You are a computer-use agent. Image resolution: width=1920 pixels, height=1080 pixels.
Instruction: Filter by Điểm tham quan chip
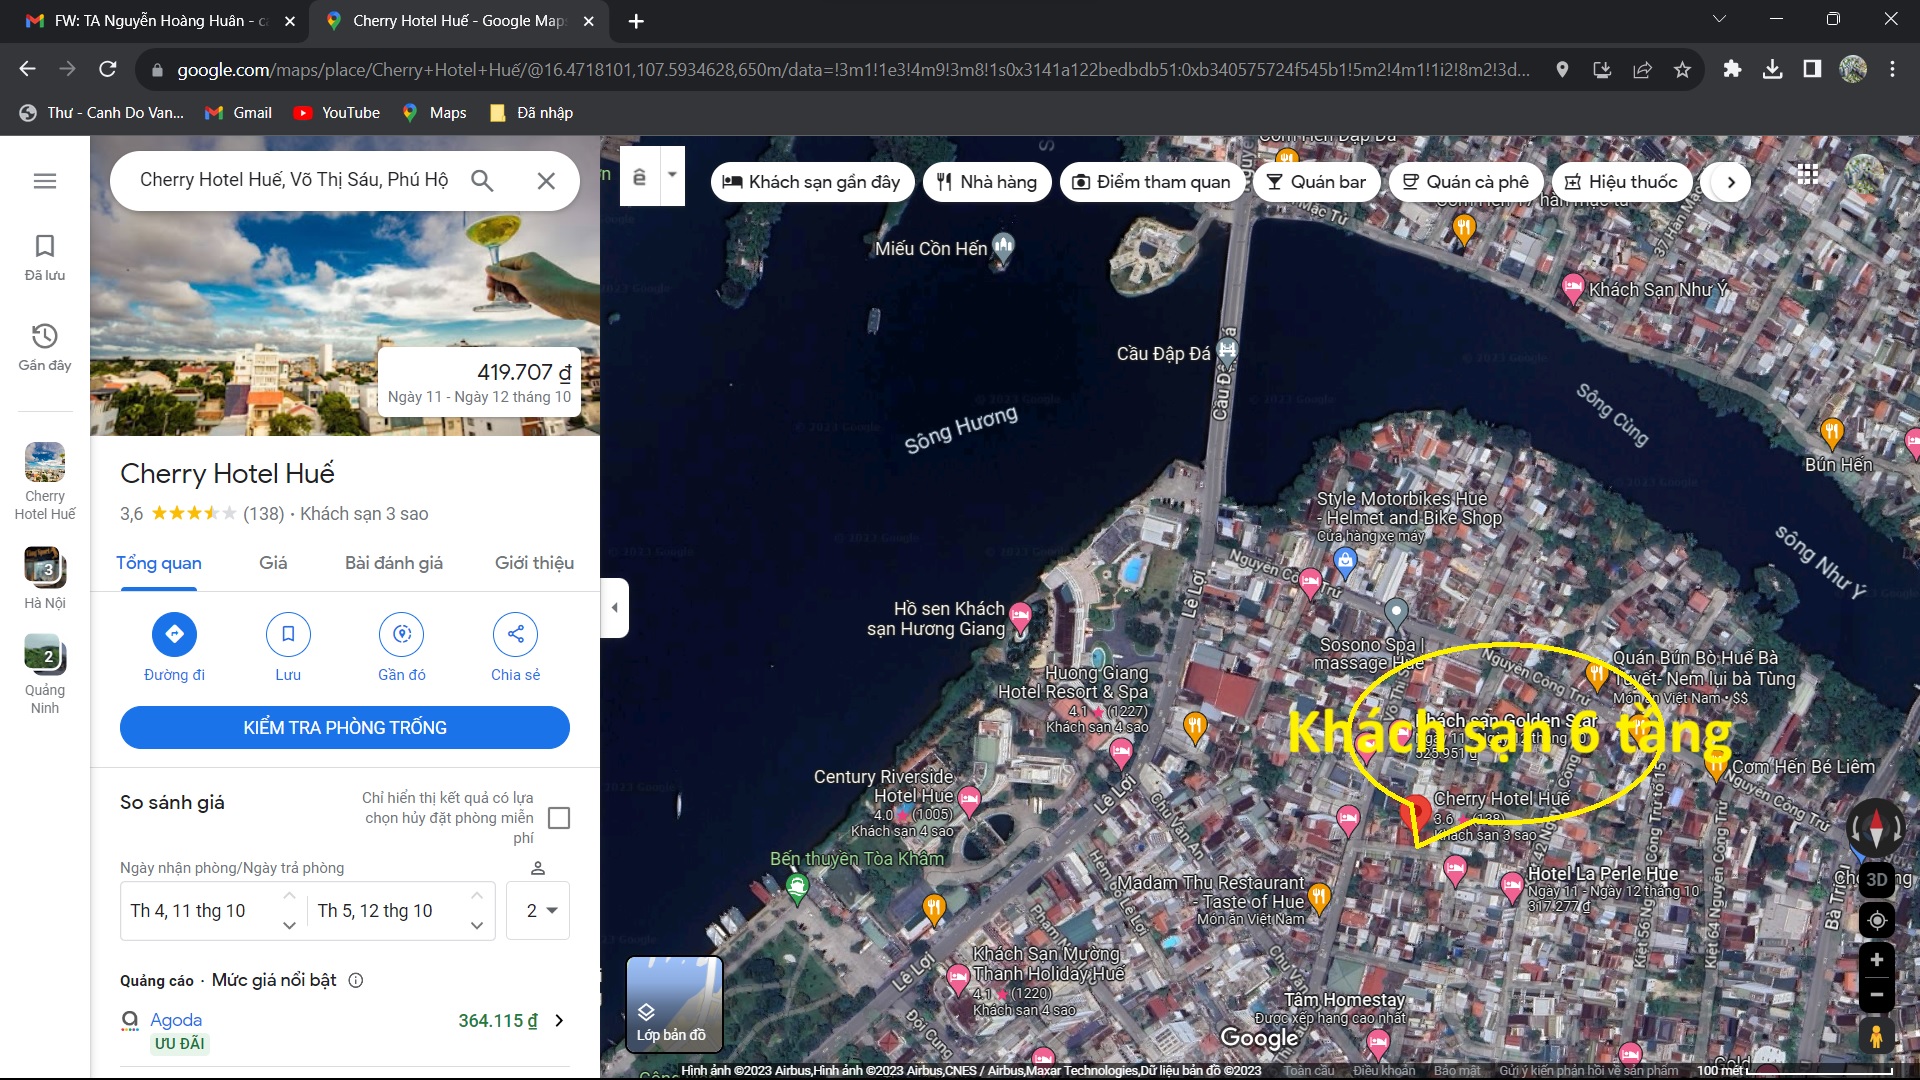(x=1151, y=182)
